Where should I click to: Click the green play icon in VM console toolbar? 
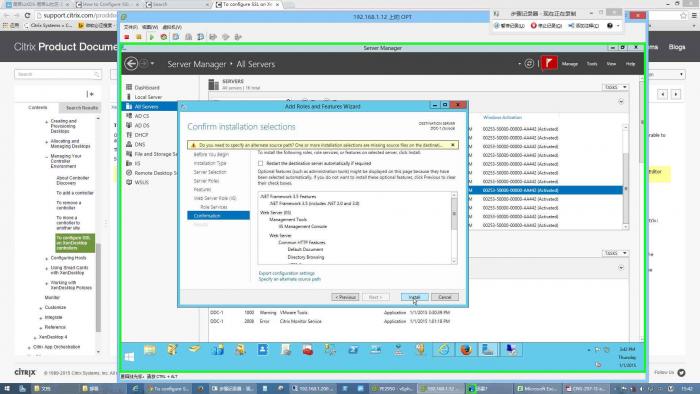[151, 37]
